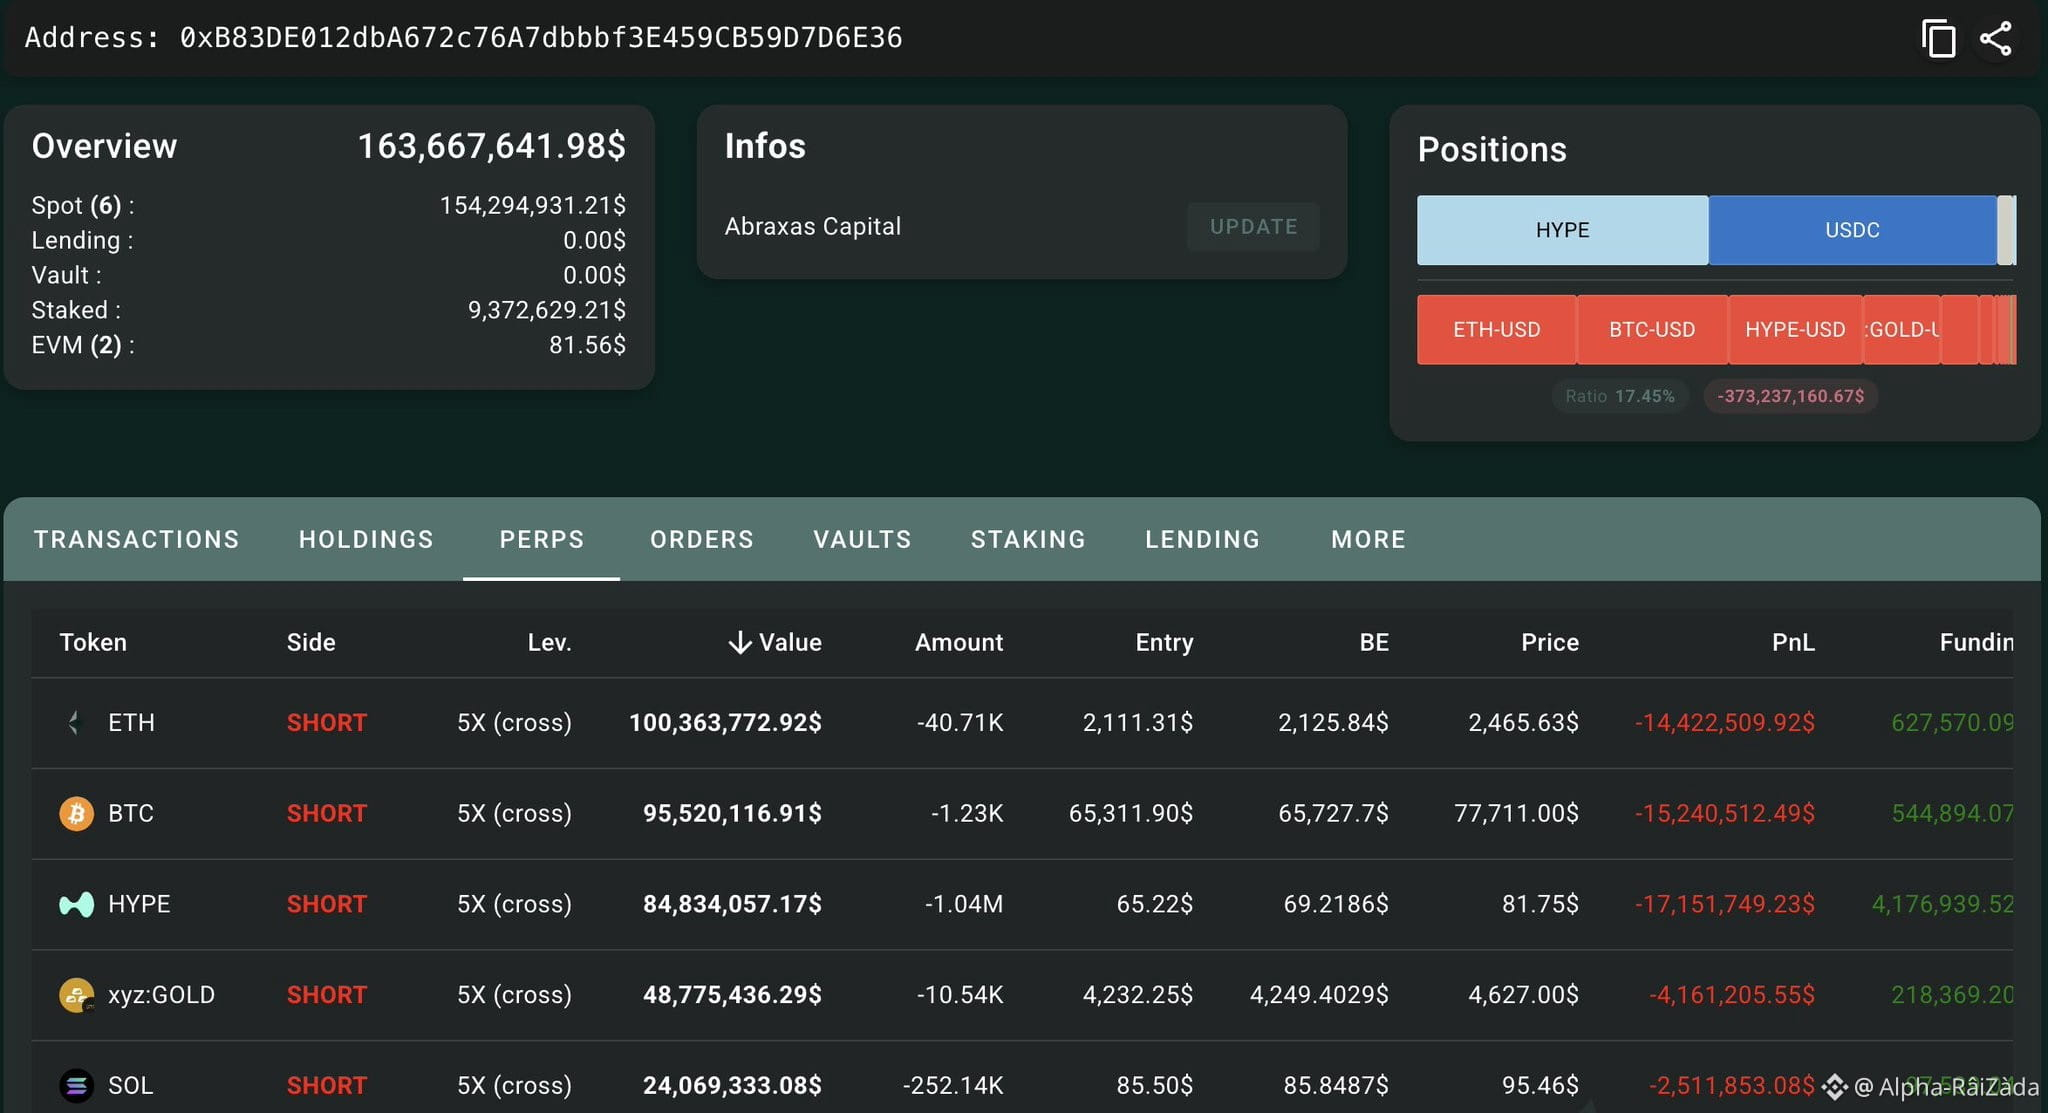
Task: Select the ORDERS tab
Action: point(702,539)
